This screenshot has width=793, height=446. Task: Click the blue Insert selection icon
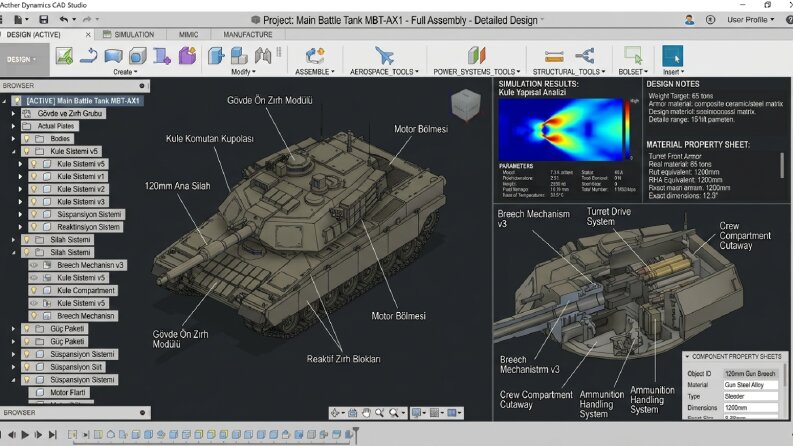coord(672,56)
